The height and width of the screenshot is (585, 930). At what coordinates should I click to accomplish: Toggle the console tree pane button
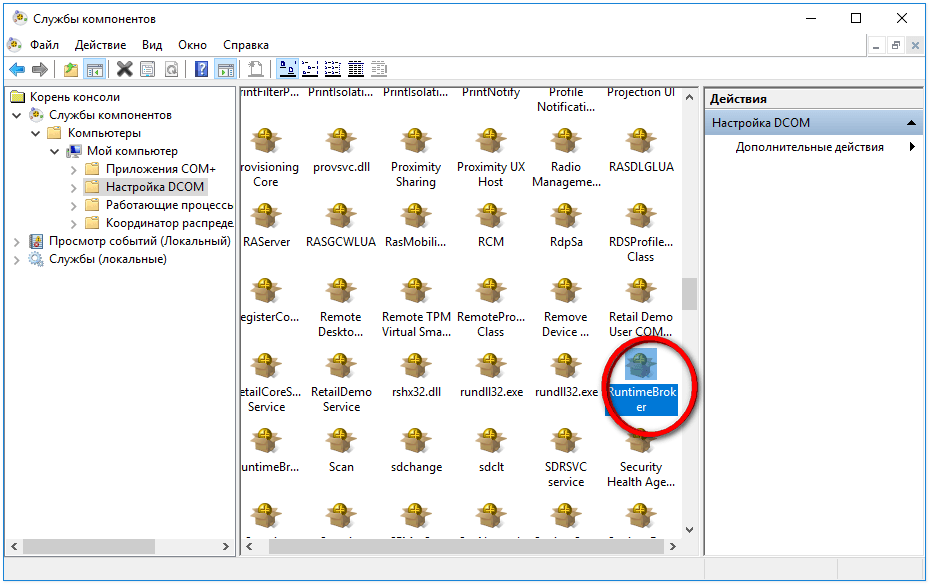[95, 69]
